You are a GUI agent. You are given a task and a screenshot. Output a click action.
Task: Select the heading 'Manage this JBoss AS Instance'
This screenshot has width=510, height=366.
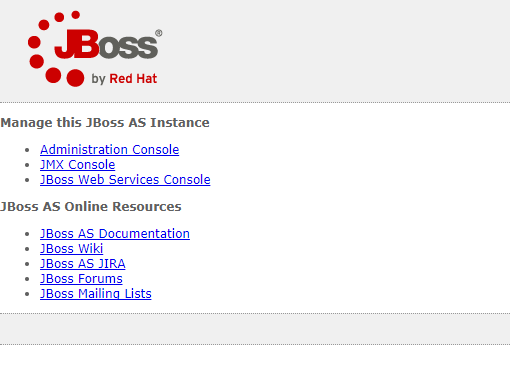tap(105, 123)
